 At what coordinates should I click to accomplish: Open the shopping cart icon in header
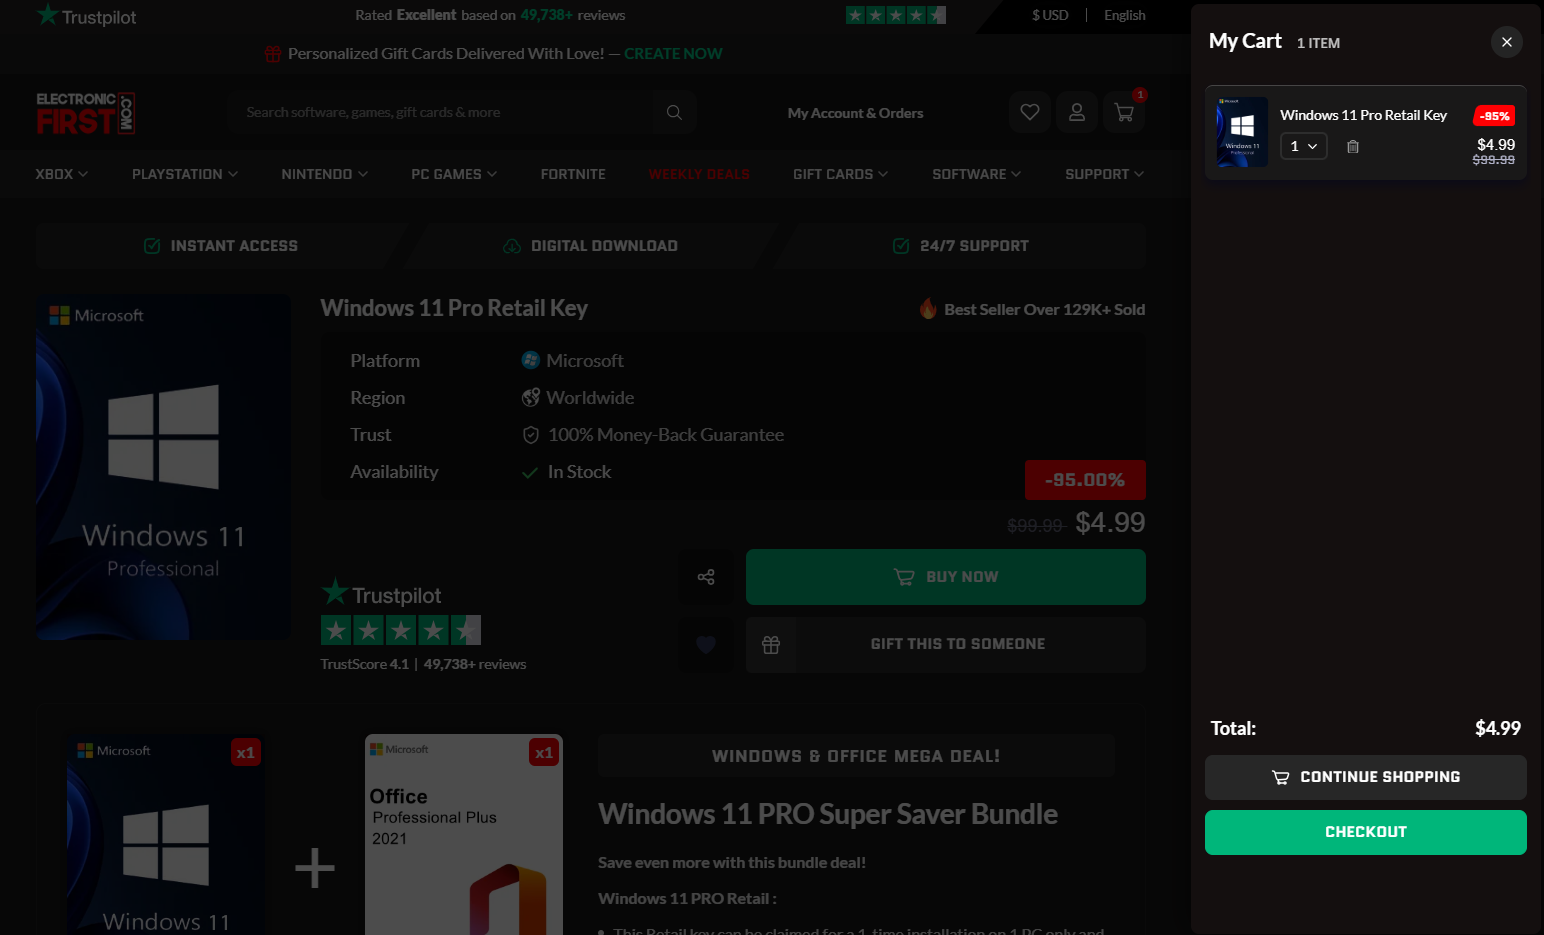[x=1124, y=112]
